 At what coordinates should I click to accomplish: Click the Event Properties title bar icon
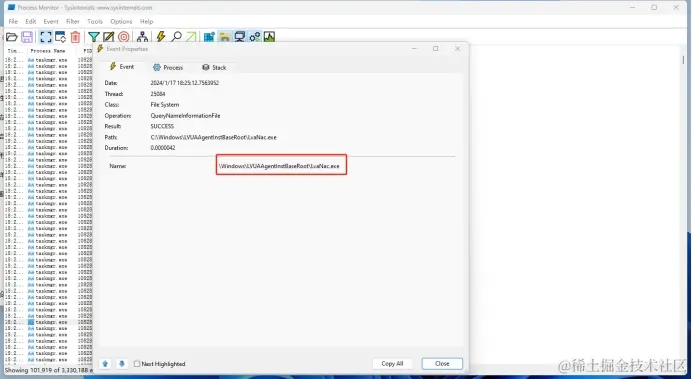(100, 49)
